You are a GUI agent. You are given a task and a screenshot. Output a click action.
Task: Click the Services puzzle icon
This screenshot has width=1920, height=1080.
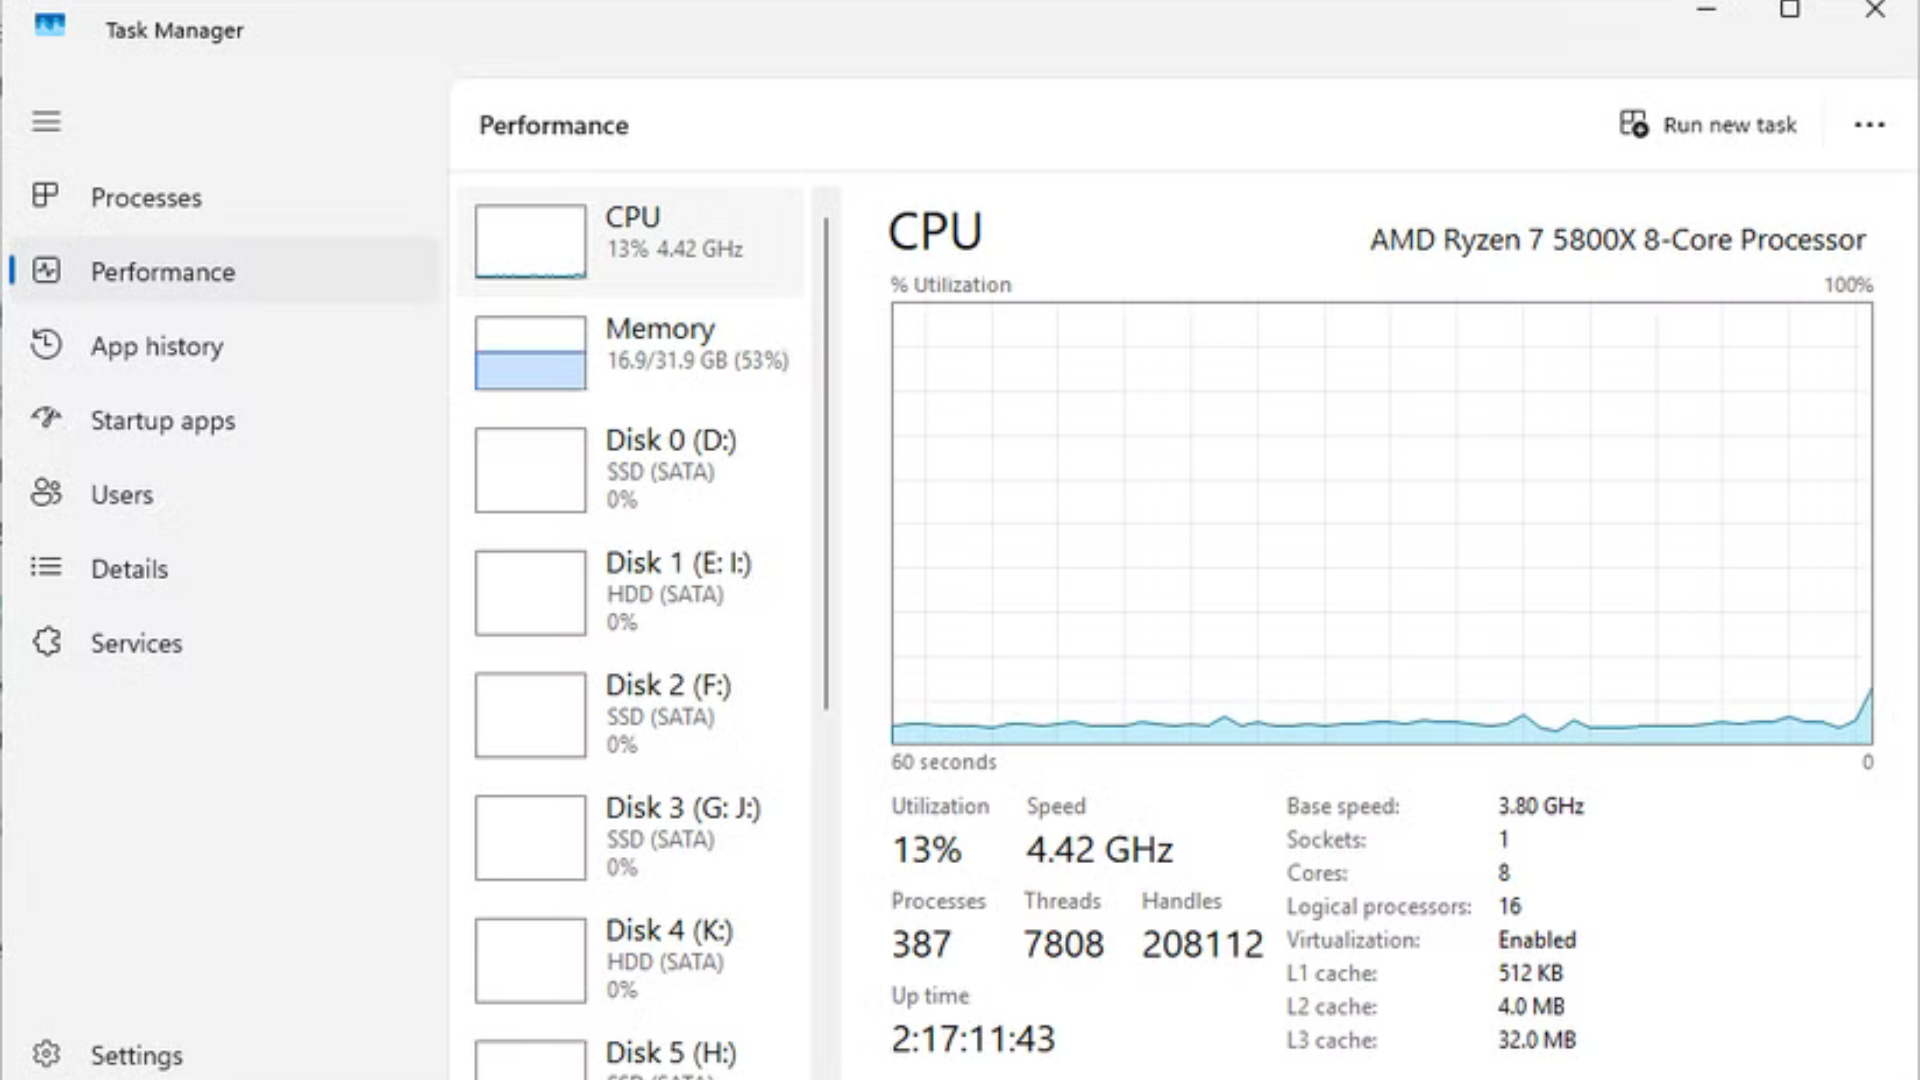point(46,642)
